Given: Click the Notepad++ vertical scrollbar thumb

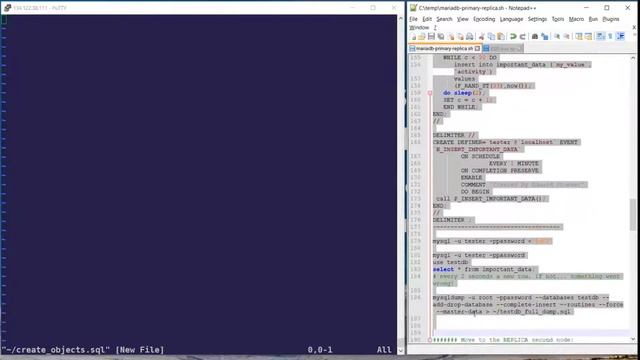Looking at the screenshot, I should [633, 214].
